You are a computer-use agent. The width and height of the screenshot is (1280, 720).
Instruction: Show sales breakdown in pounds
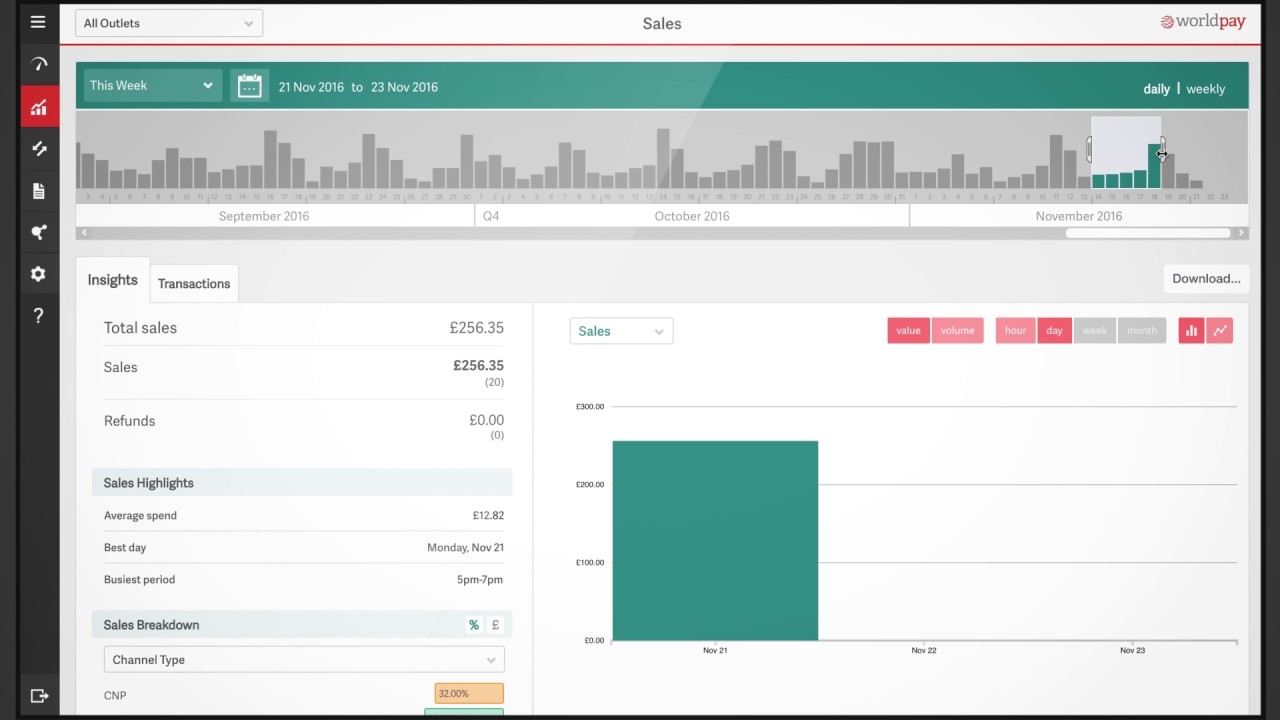(495, 625)
